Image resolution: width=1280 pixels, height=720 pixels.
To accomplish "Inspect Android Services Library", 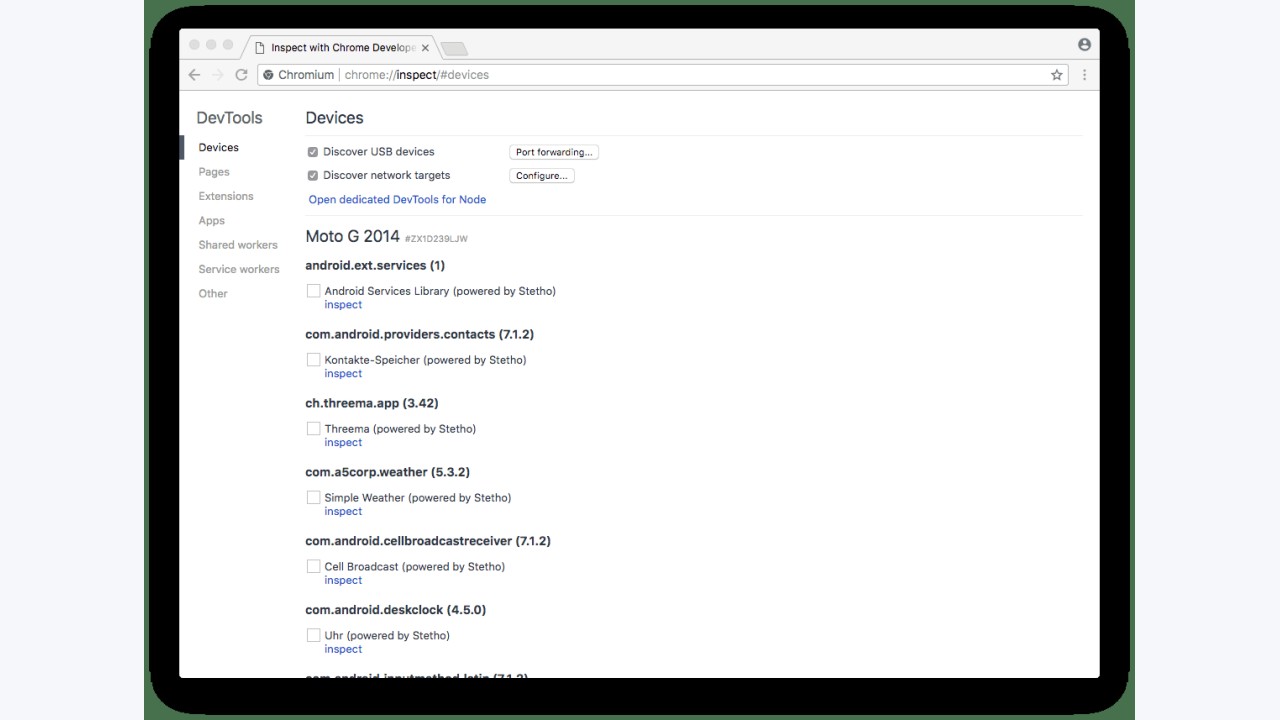I will (x=343, y=305).
